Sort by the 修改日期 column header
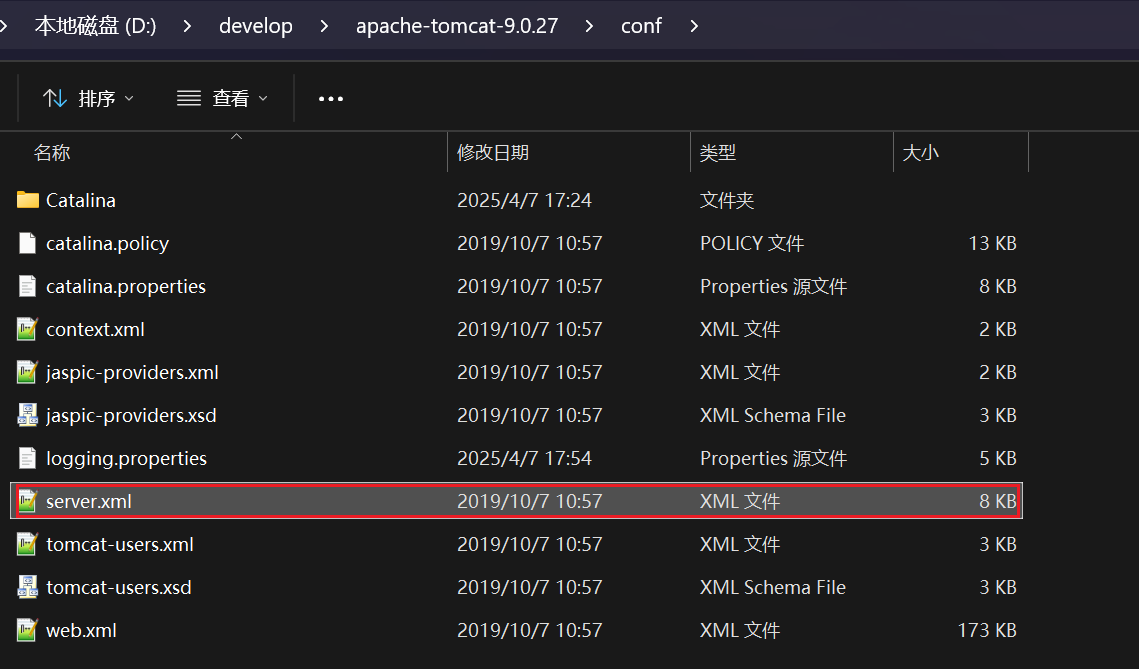The image size is (1139, 669). (x=493, y=153)
